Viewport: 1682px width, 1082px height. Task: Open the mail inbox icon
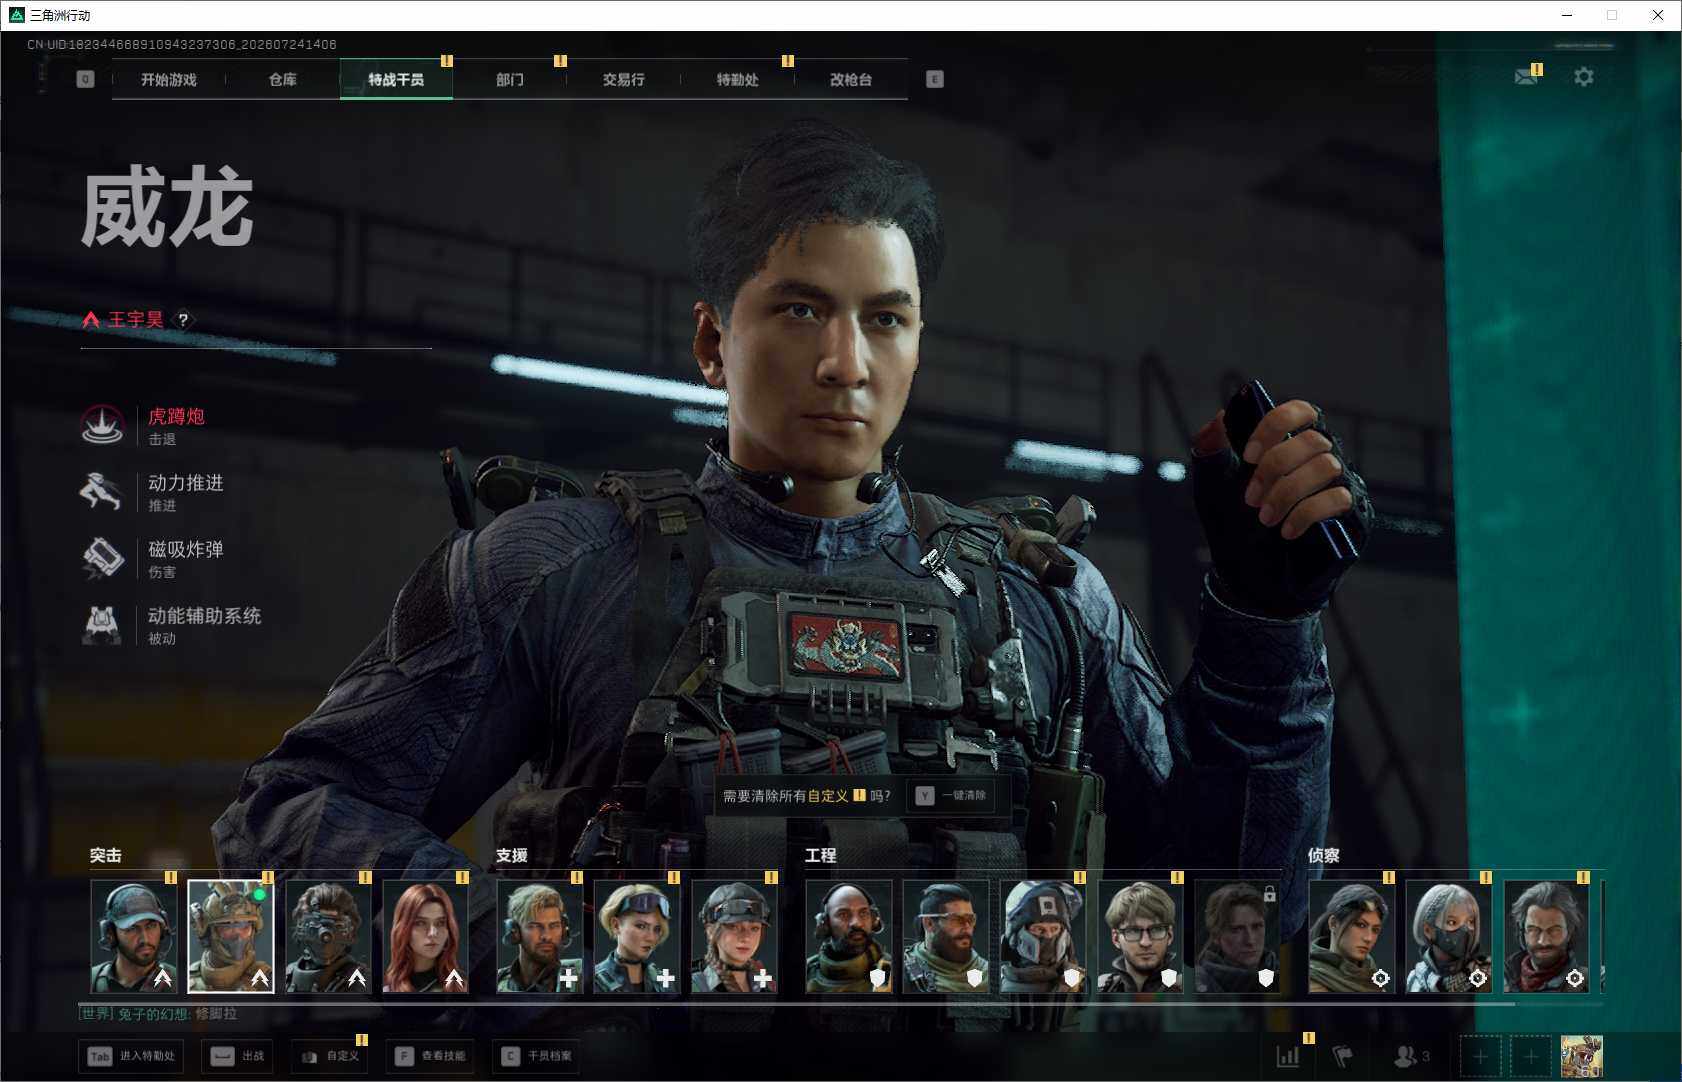pyautogui.click(x=1526, y=77)
